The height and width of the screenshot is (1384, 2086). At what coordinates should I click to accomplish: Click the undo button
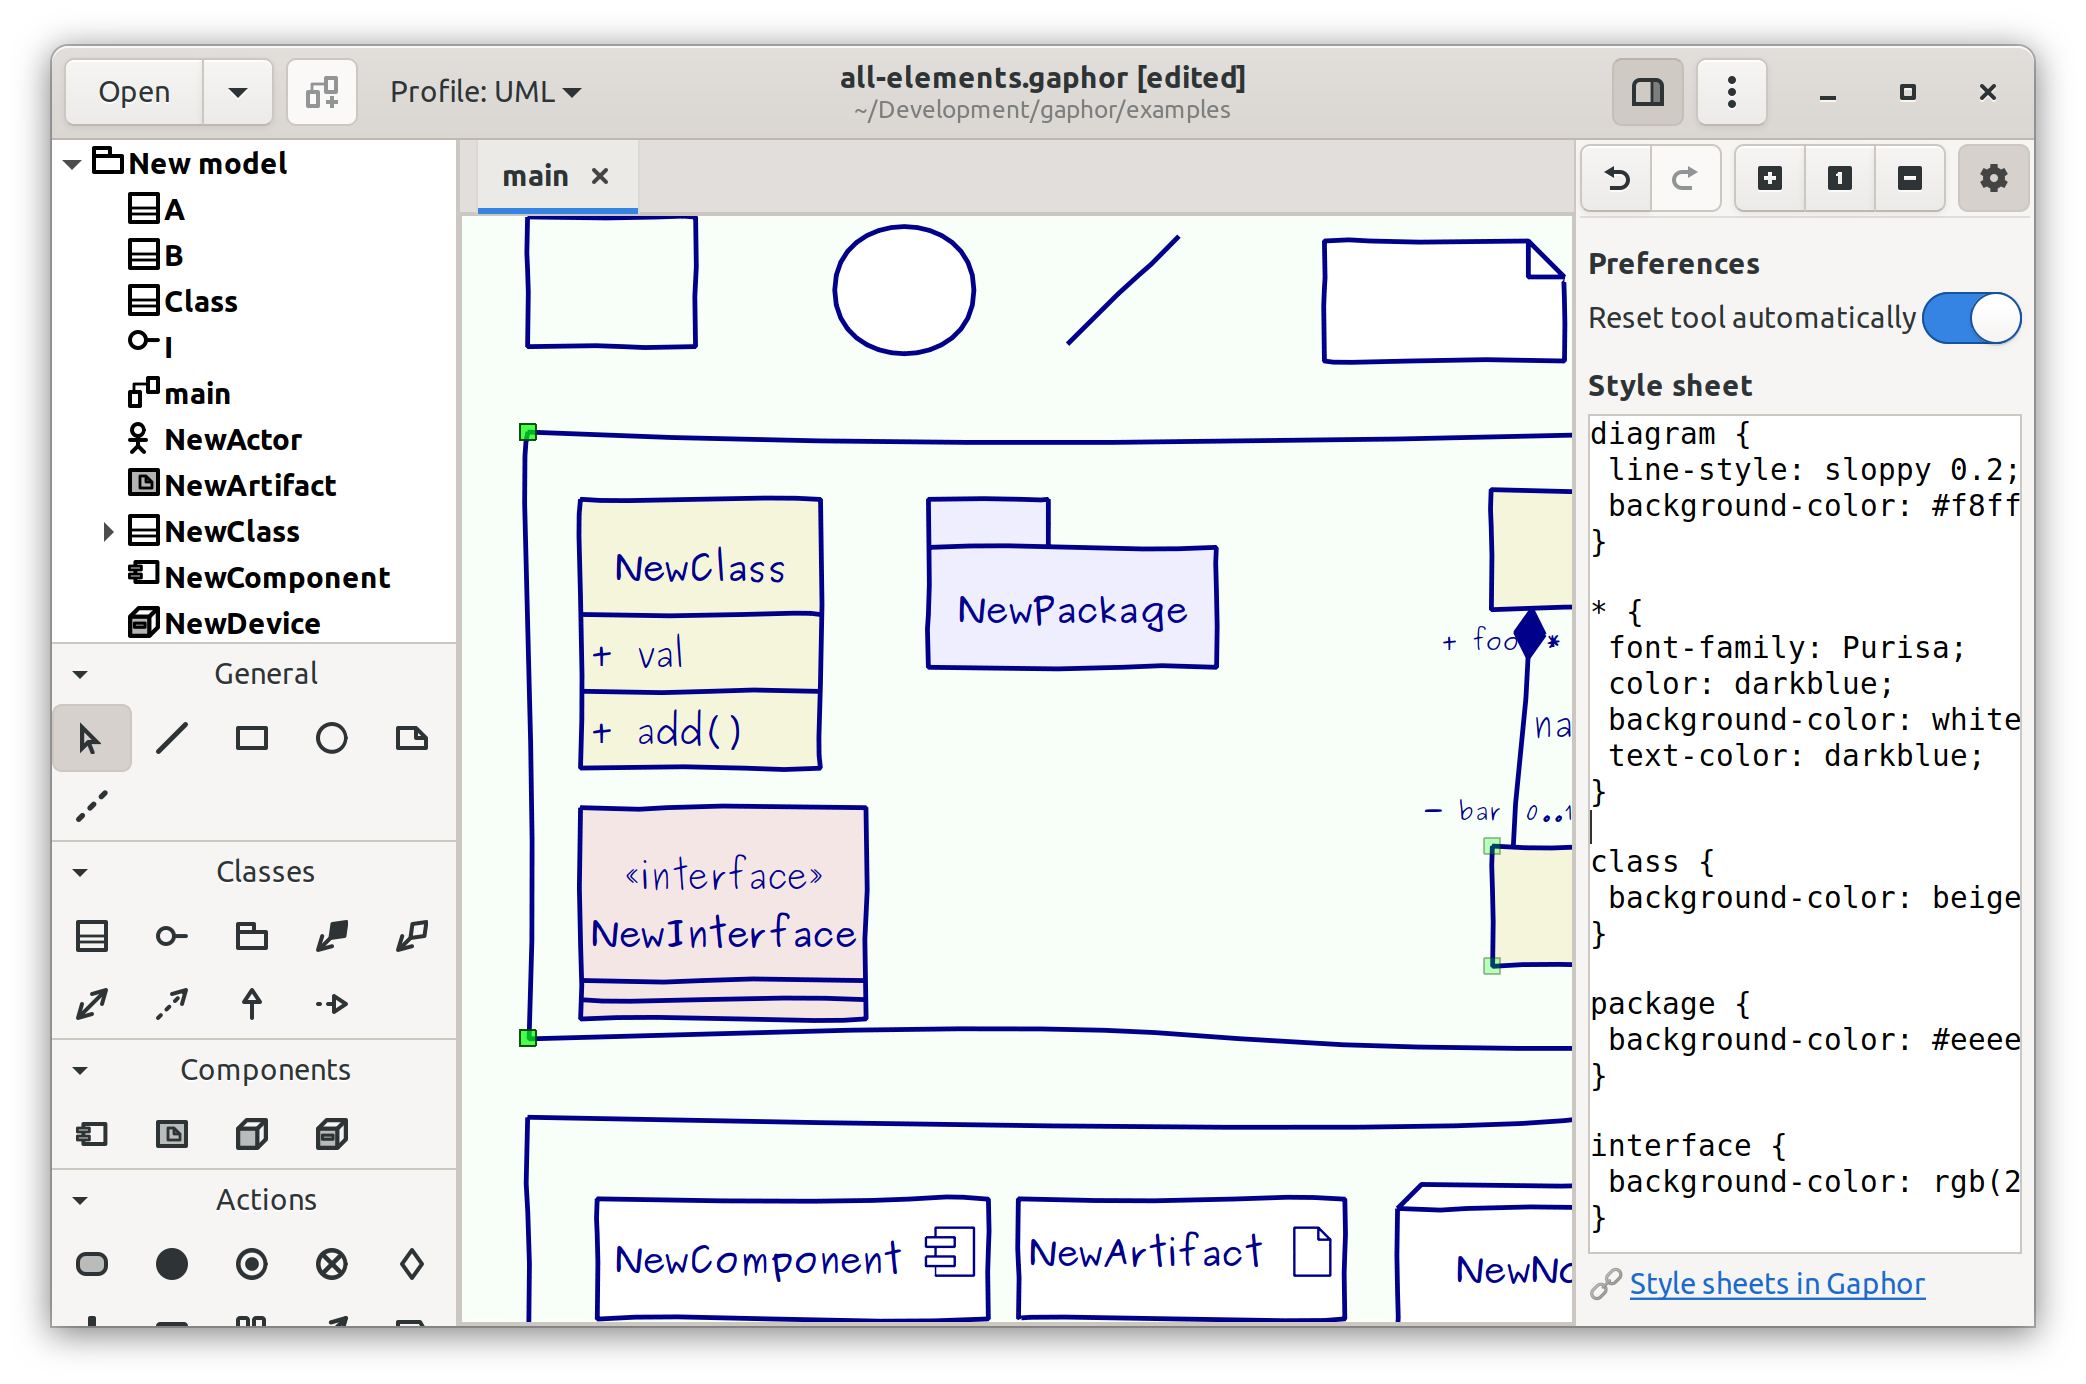[1618, 176]
